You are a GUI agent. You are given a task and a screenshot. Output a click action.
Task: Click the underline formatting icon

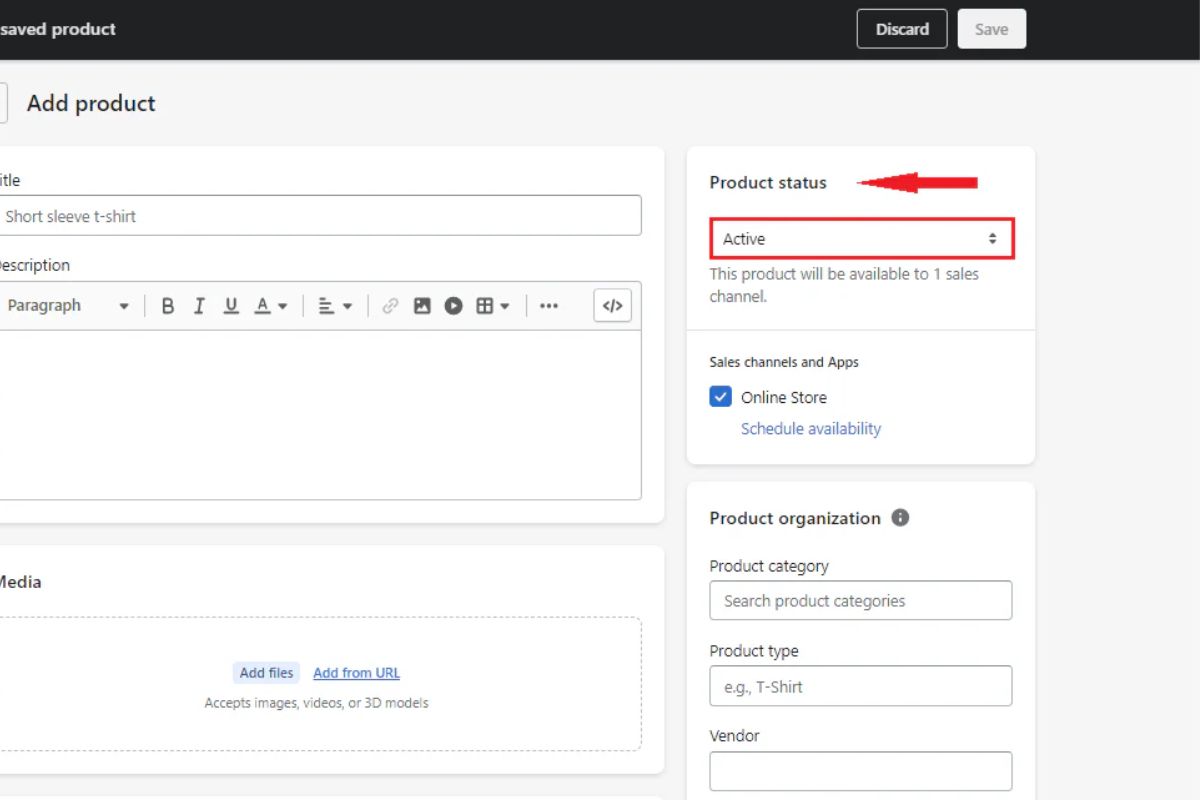(x=231, y=306)
